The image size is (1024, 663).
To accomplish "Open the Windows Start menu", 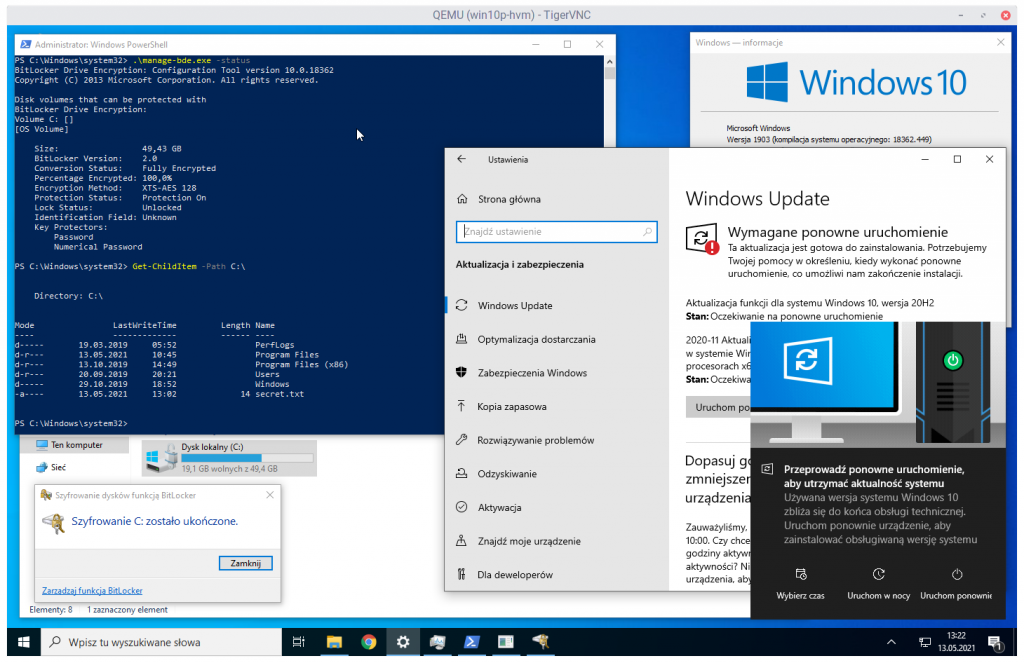I will point(24,643).
